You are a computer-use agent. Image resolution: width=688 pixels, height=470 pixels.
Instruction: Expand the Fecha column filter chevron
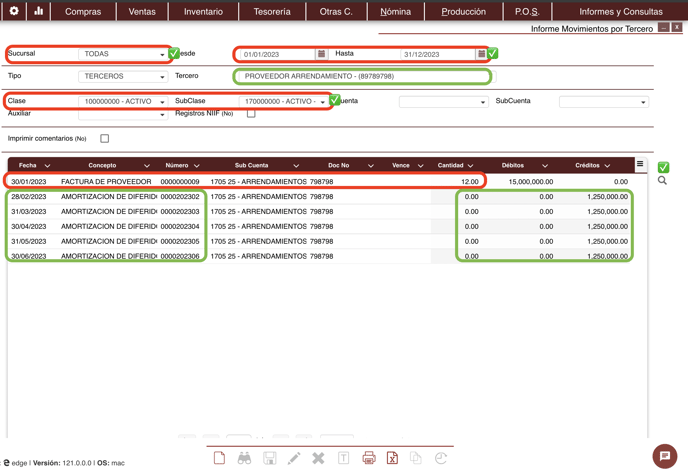47,165
